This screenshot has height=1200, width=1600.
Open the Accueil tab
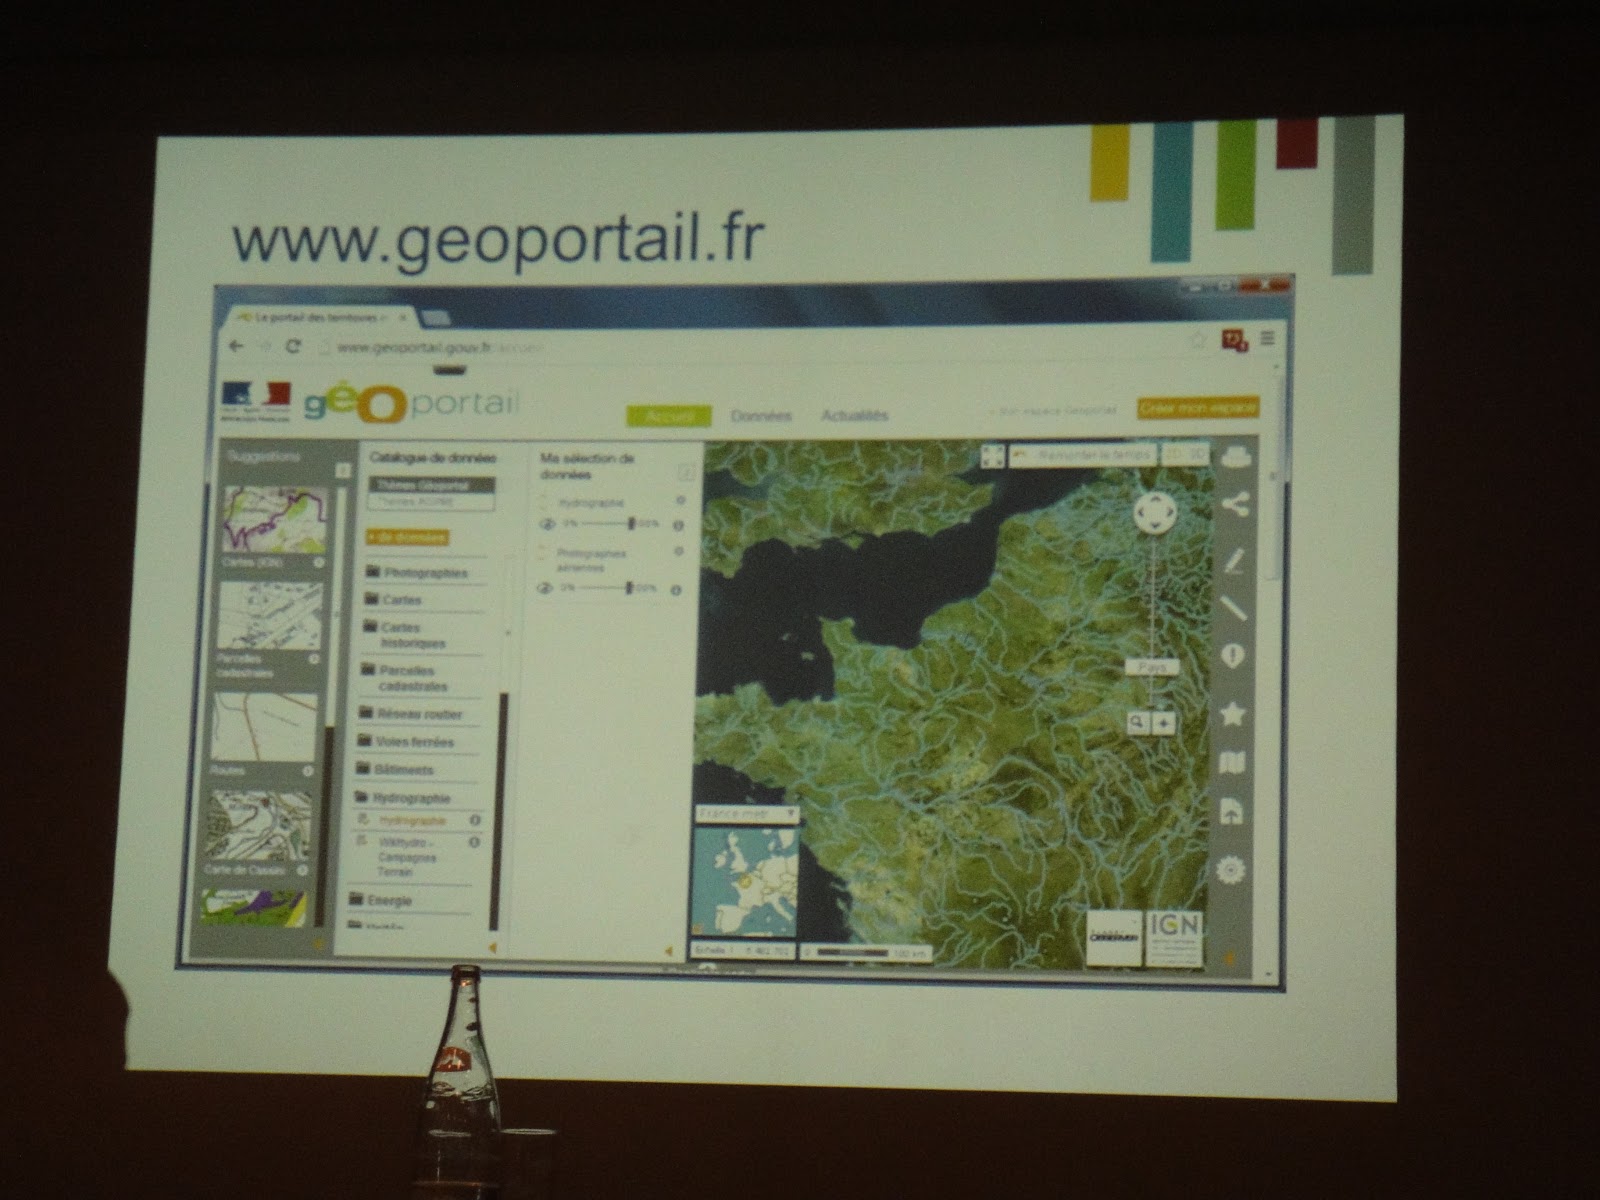[668, 415]
